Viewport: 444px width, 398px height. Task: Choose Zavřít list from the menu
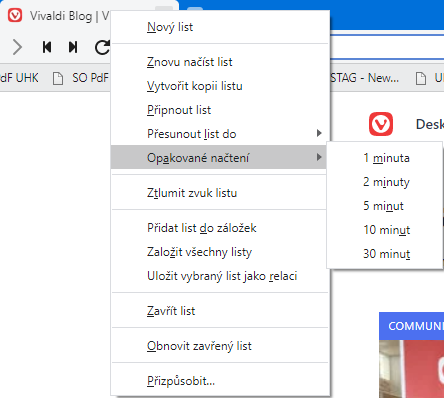point(220,311)
